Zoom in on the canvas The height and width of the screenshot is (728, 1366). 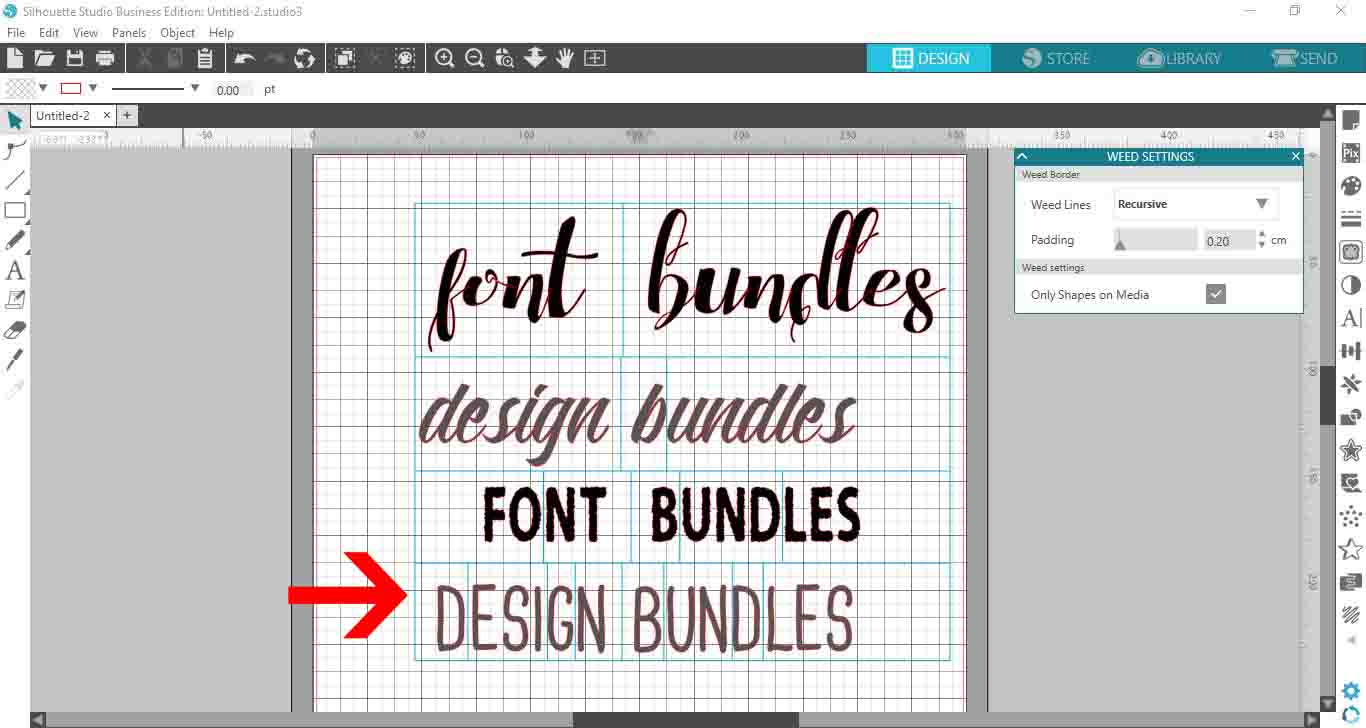pyautogui.click(x=445, y=58)
